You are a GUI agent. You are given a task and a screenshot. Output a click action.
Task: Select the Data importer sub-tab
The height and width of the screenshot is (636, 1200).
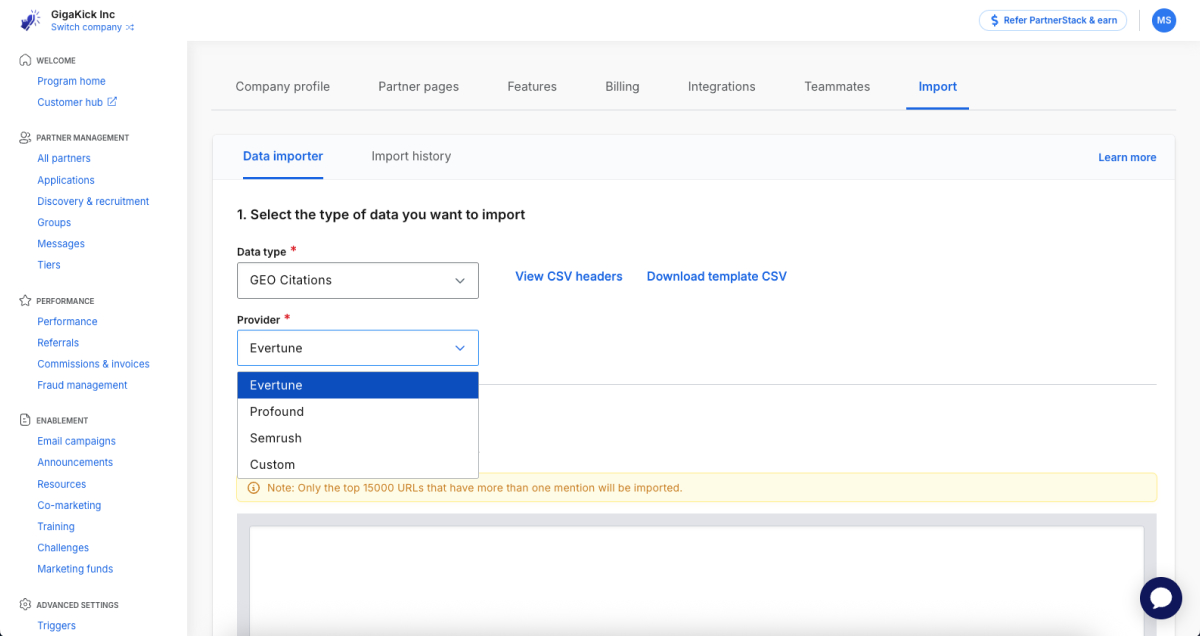[x=283, y=156]
